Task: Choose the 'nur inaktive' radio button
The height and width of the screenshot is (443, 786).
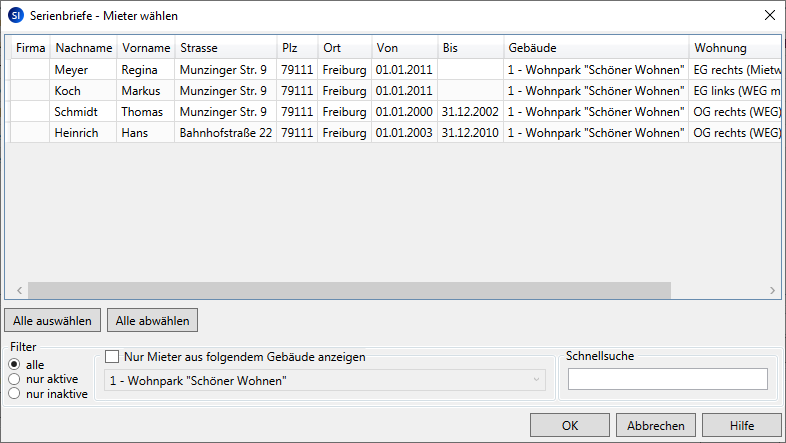Action: click(14, 394)
